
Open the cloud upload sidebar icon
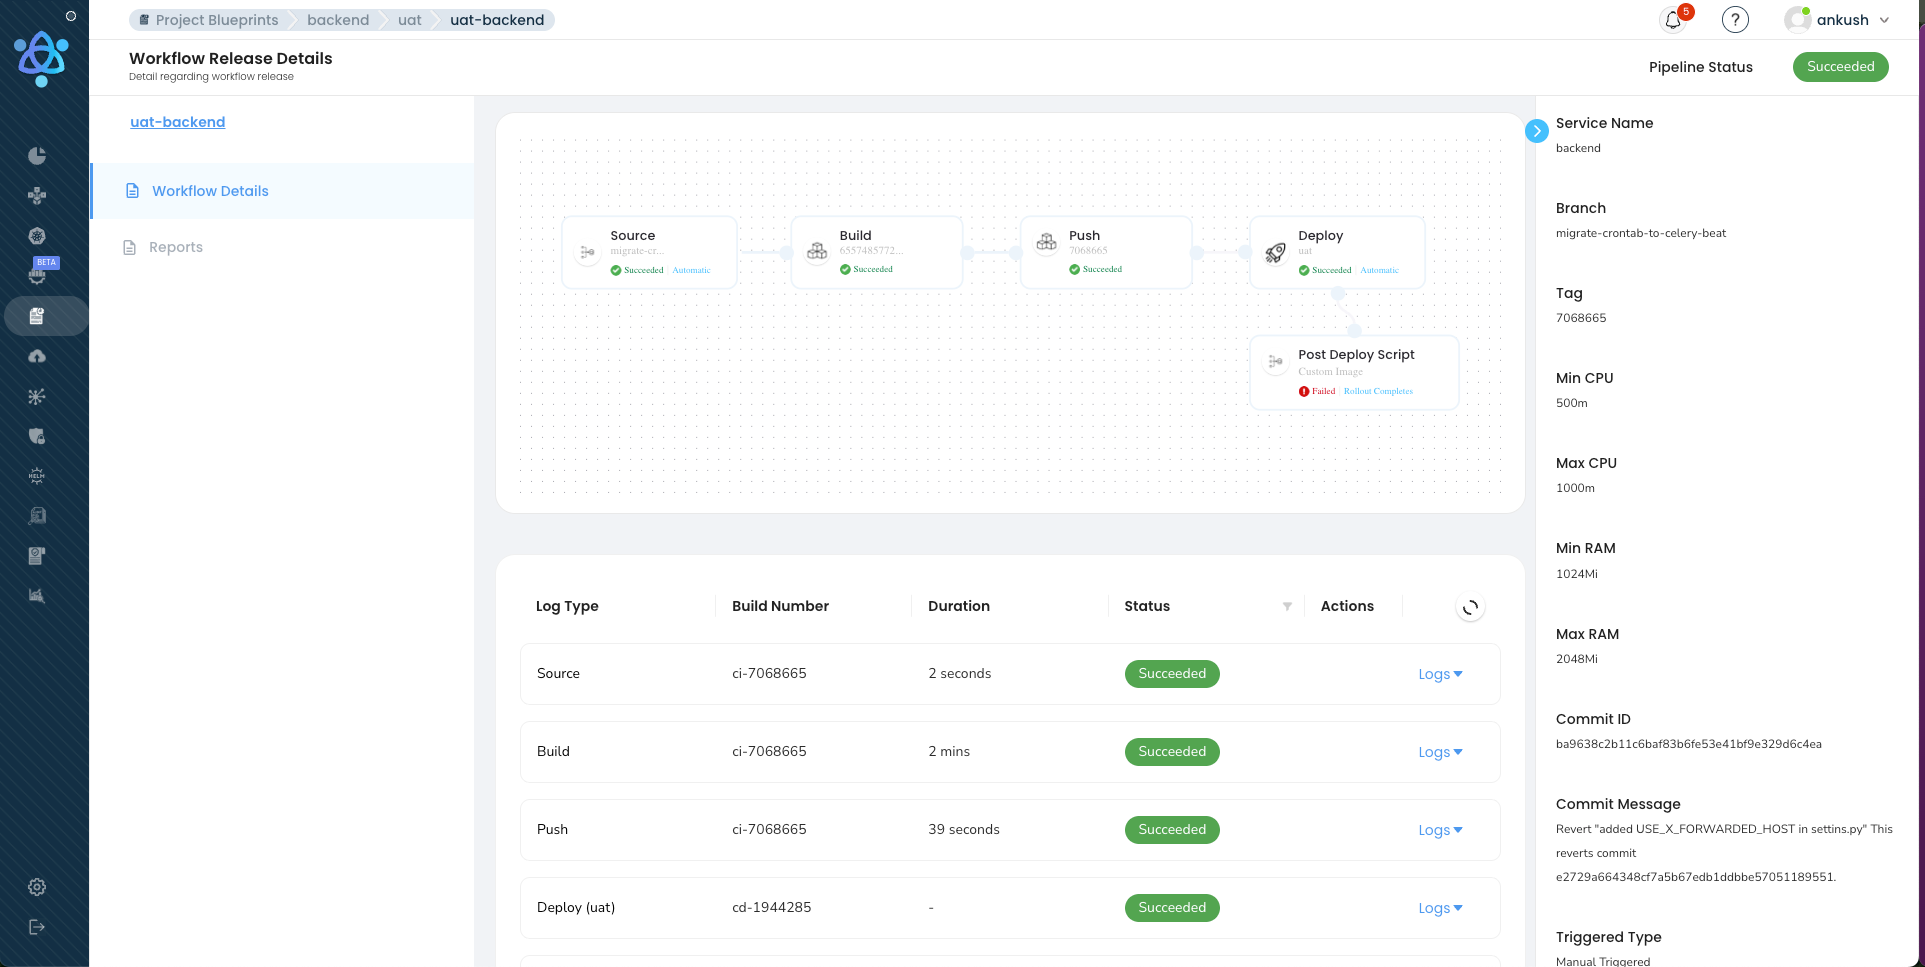[x=36, y=355]
